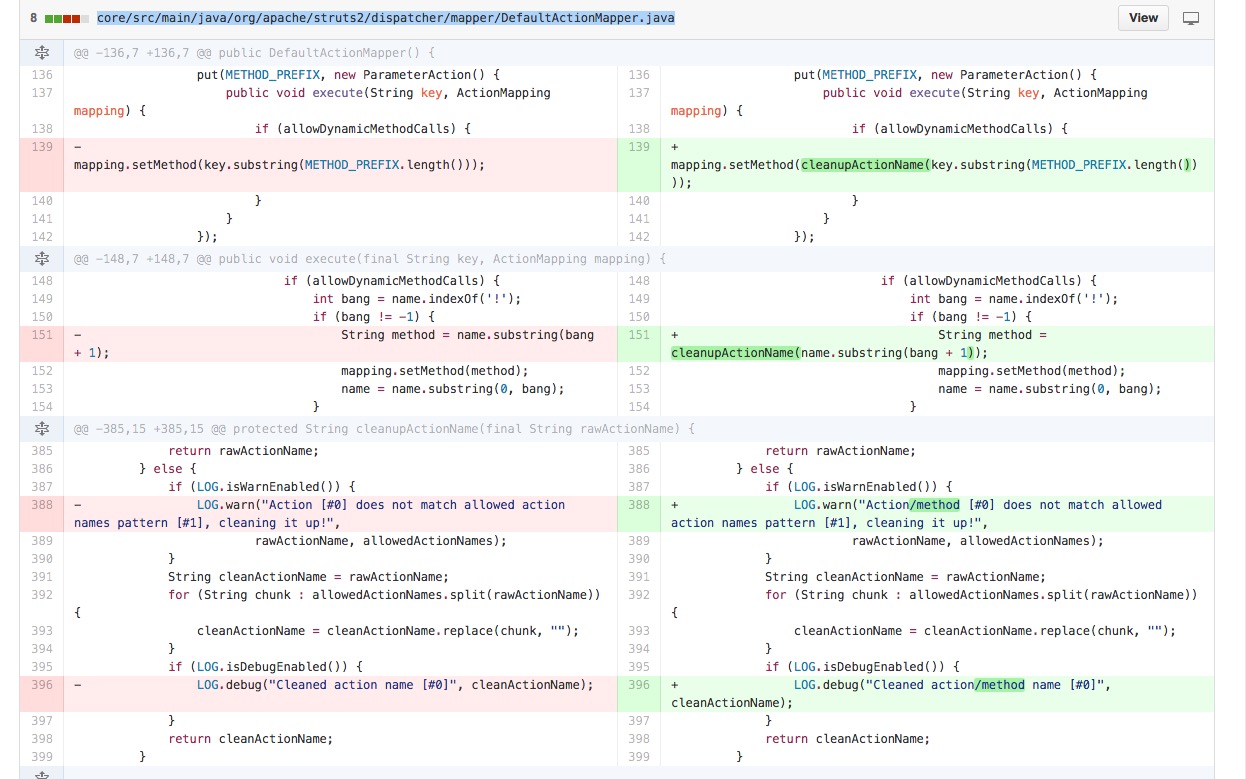1246x779 pixels.
Task: Select added line number 139 on right
Action: click(x=639, y=147)
